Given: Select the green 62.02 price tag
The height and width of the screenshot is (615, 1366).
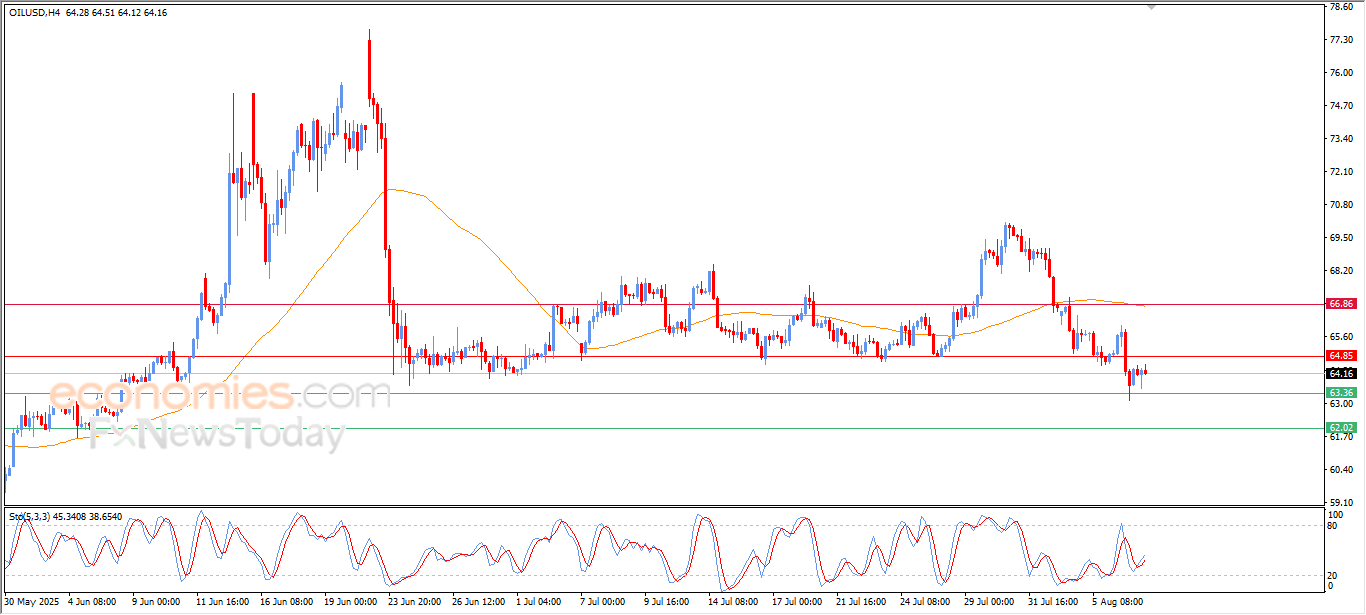Looking at the screenshot, I should 1341,428.
